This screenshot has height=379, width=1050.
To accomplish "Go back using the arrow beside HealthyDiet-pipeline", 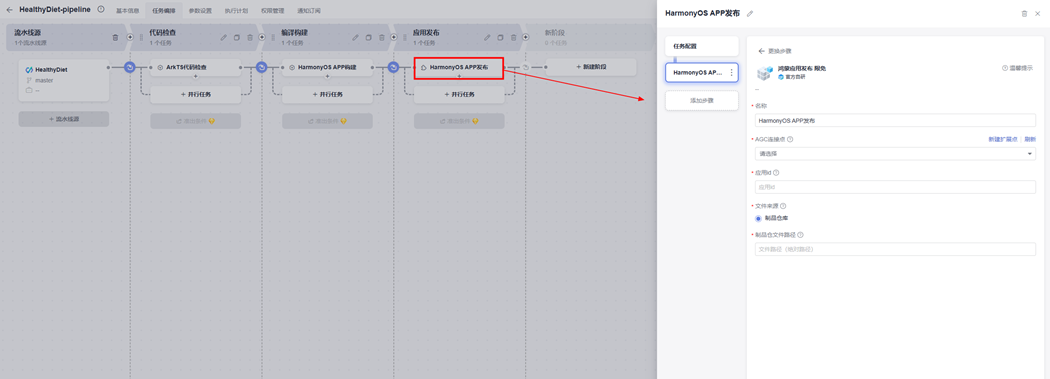I will 9,10.
